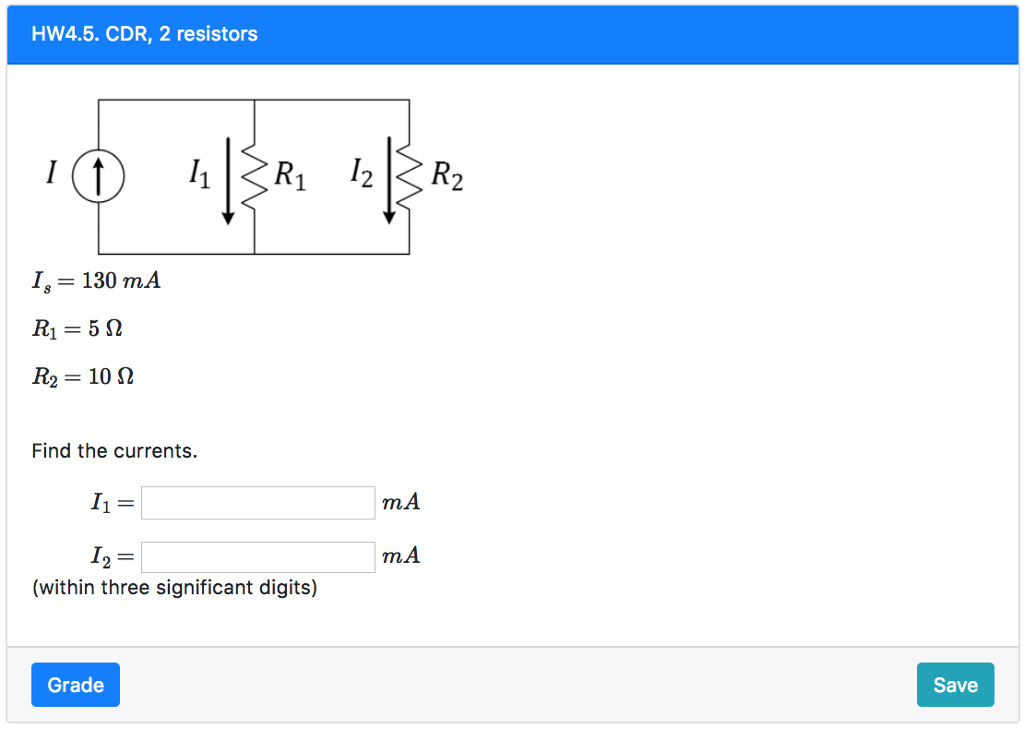Click the three significant digits note
This screenshot has width=1024, height=729.
tap(174, 587)
